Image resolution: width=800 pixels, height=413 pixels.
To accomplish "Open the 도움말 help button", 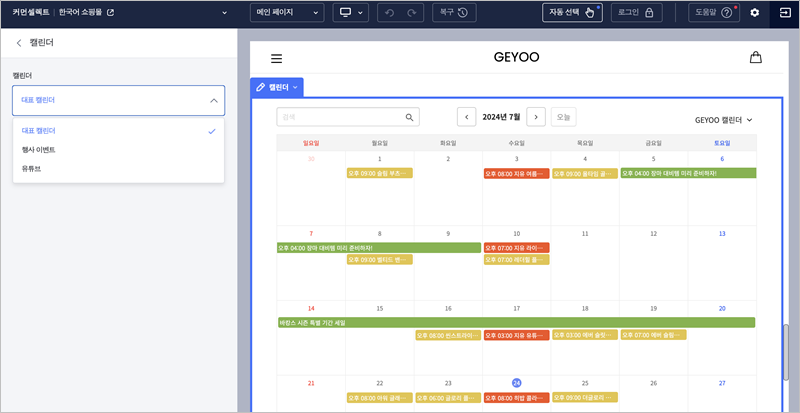I will click(x=714, y=13).
